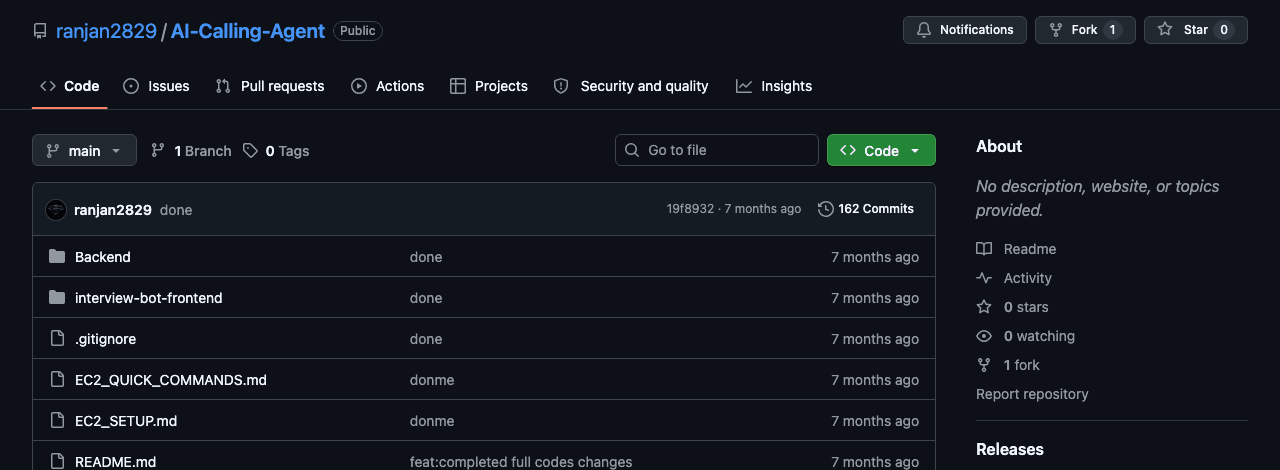Open the Pull requests tab
The image size is (1280, 470).
click(x=270, y=86)
